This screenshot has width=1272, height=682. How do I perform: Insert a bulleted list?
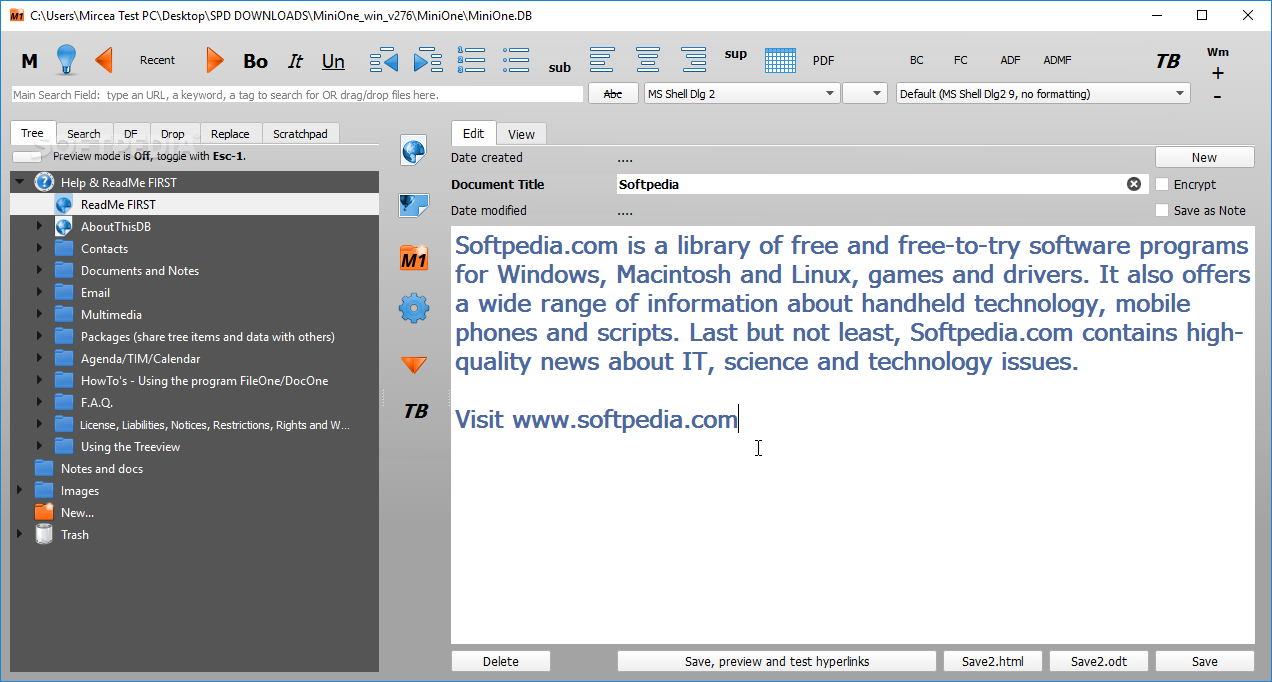point(516,59)
